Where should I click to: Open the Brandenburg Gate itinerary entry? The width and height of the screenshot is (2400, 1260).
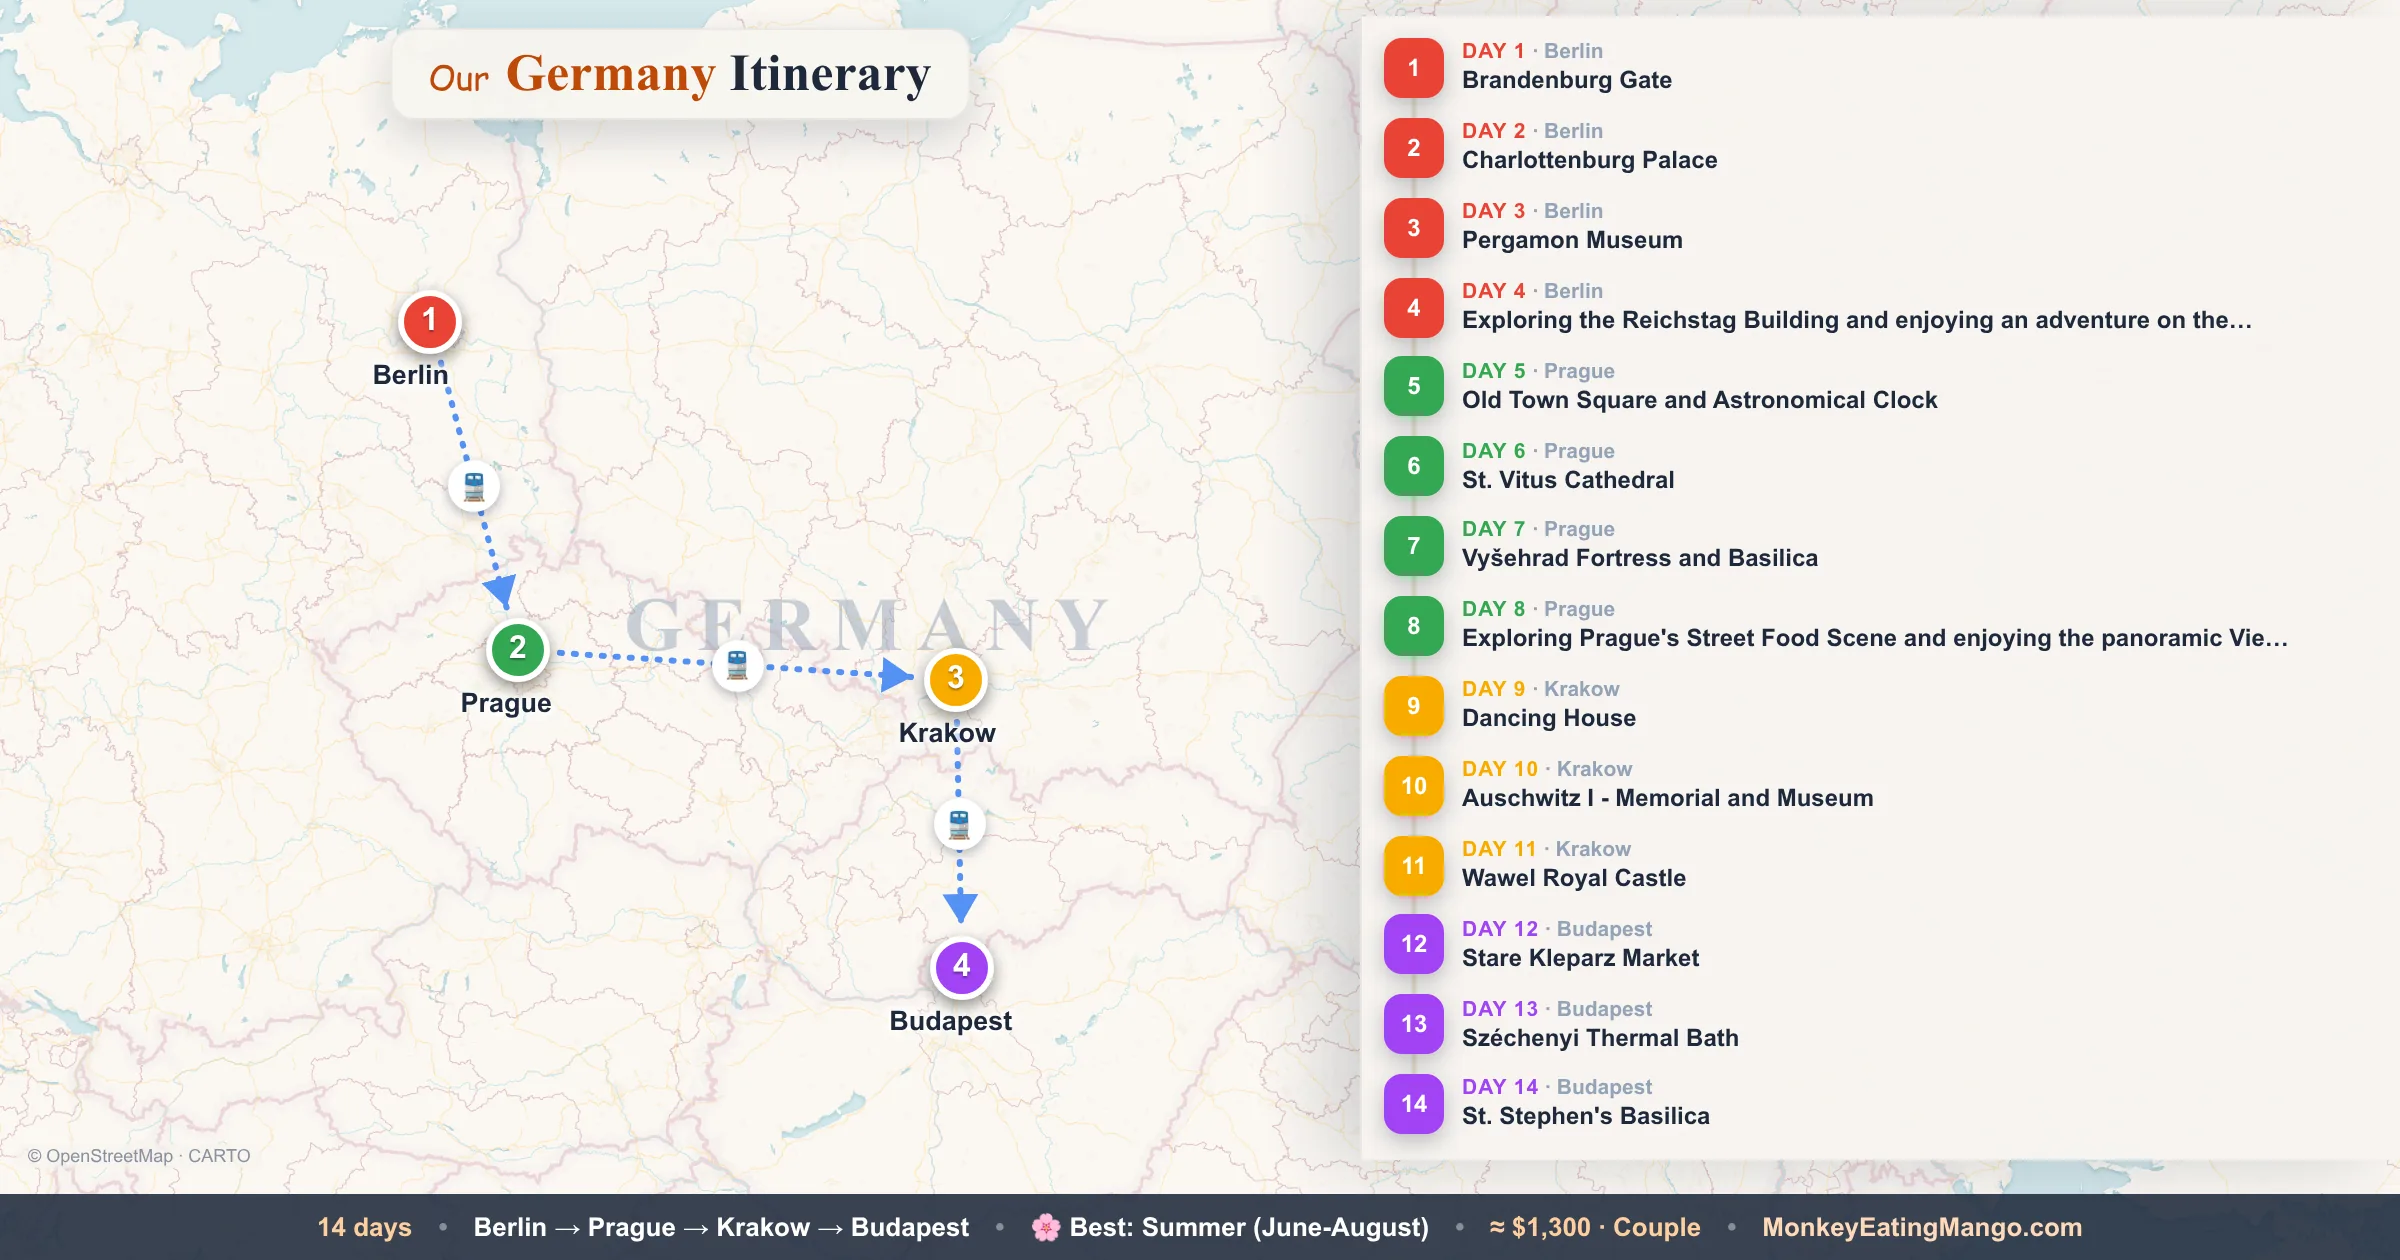point(1566,81)
